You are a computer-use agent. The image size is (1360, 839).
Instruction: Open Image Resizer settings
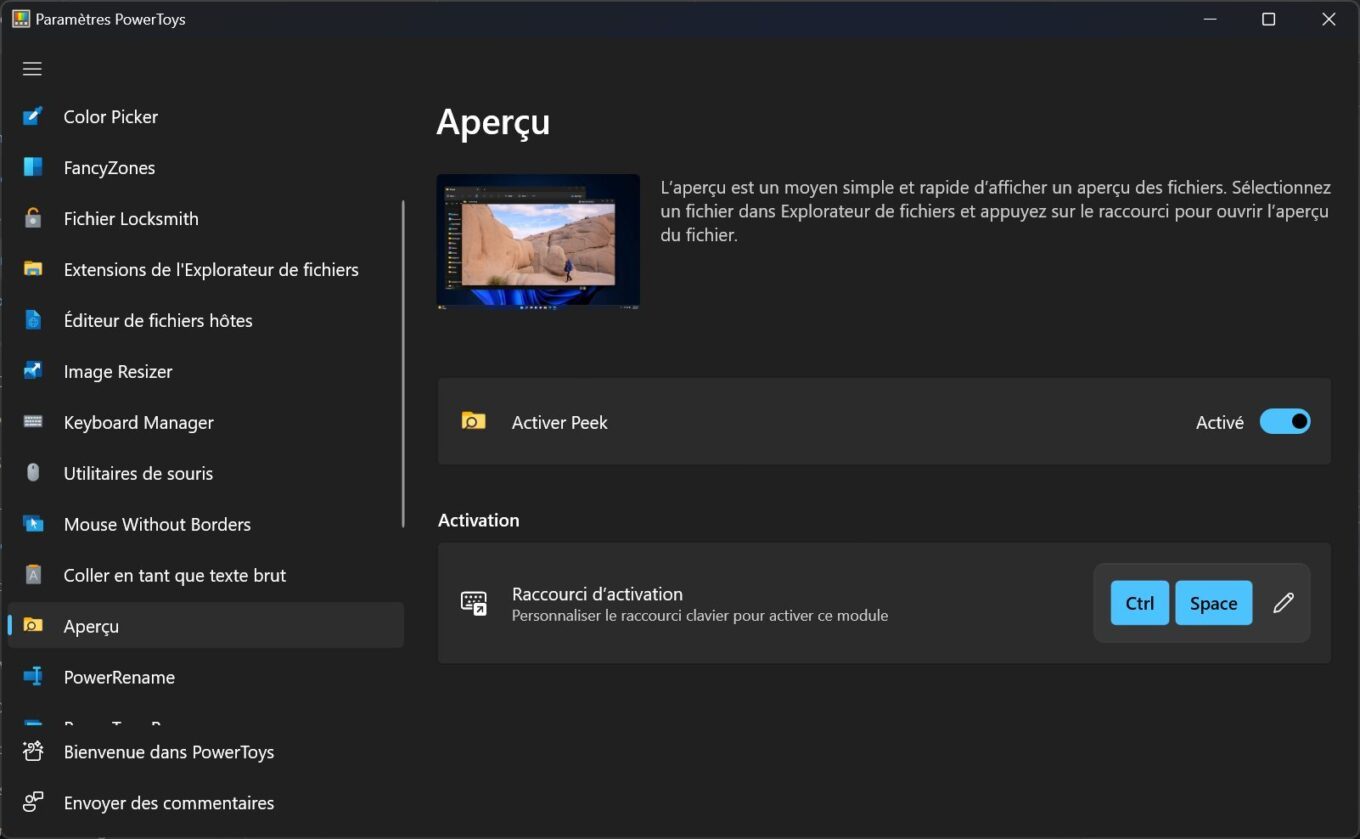(x=206, y=372)
